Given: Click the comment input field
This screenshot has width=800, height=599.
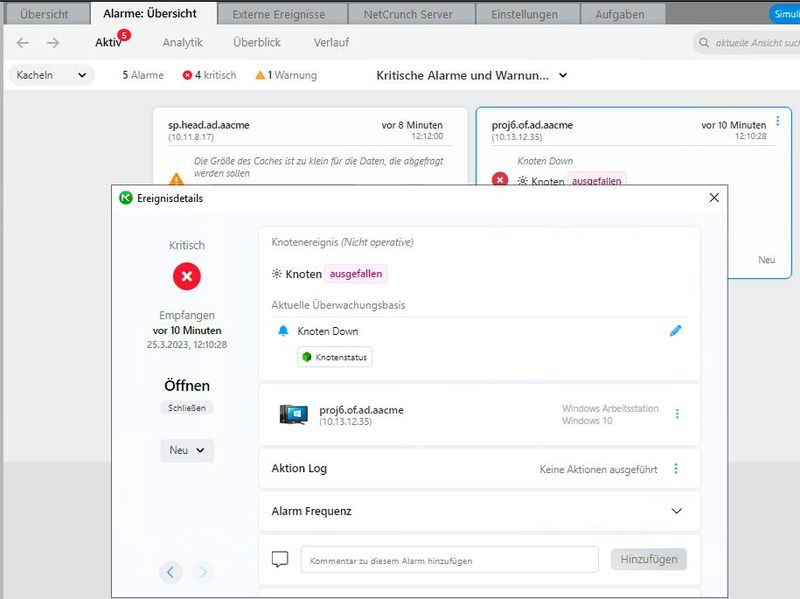Looking at the screenshot, I should click(450, 559).
